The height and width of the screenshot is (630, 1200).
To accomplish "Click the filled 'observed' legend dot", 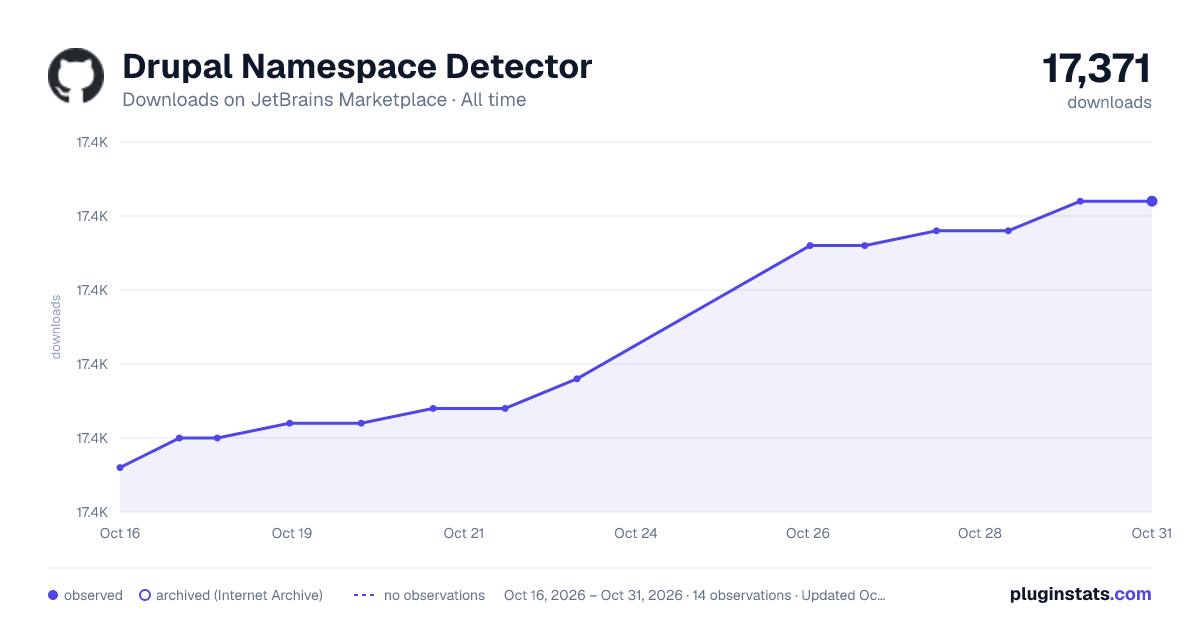I will [53, 595].
